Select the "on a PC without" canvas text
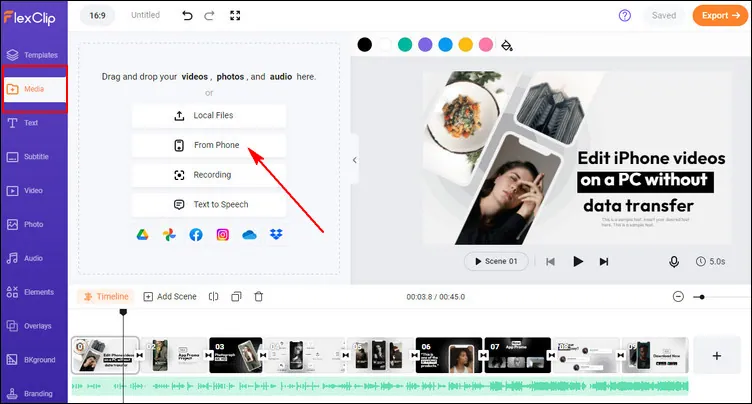Viewport: 752px width, 404px height. pyautogui.click(x=645, y=181)
